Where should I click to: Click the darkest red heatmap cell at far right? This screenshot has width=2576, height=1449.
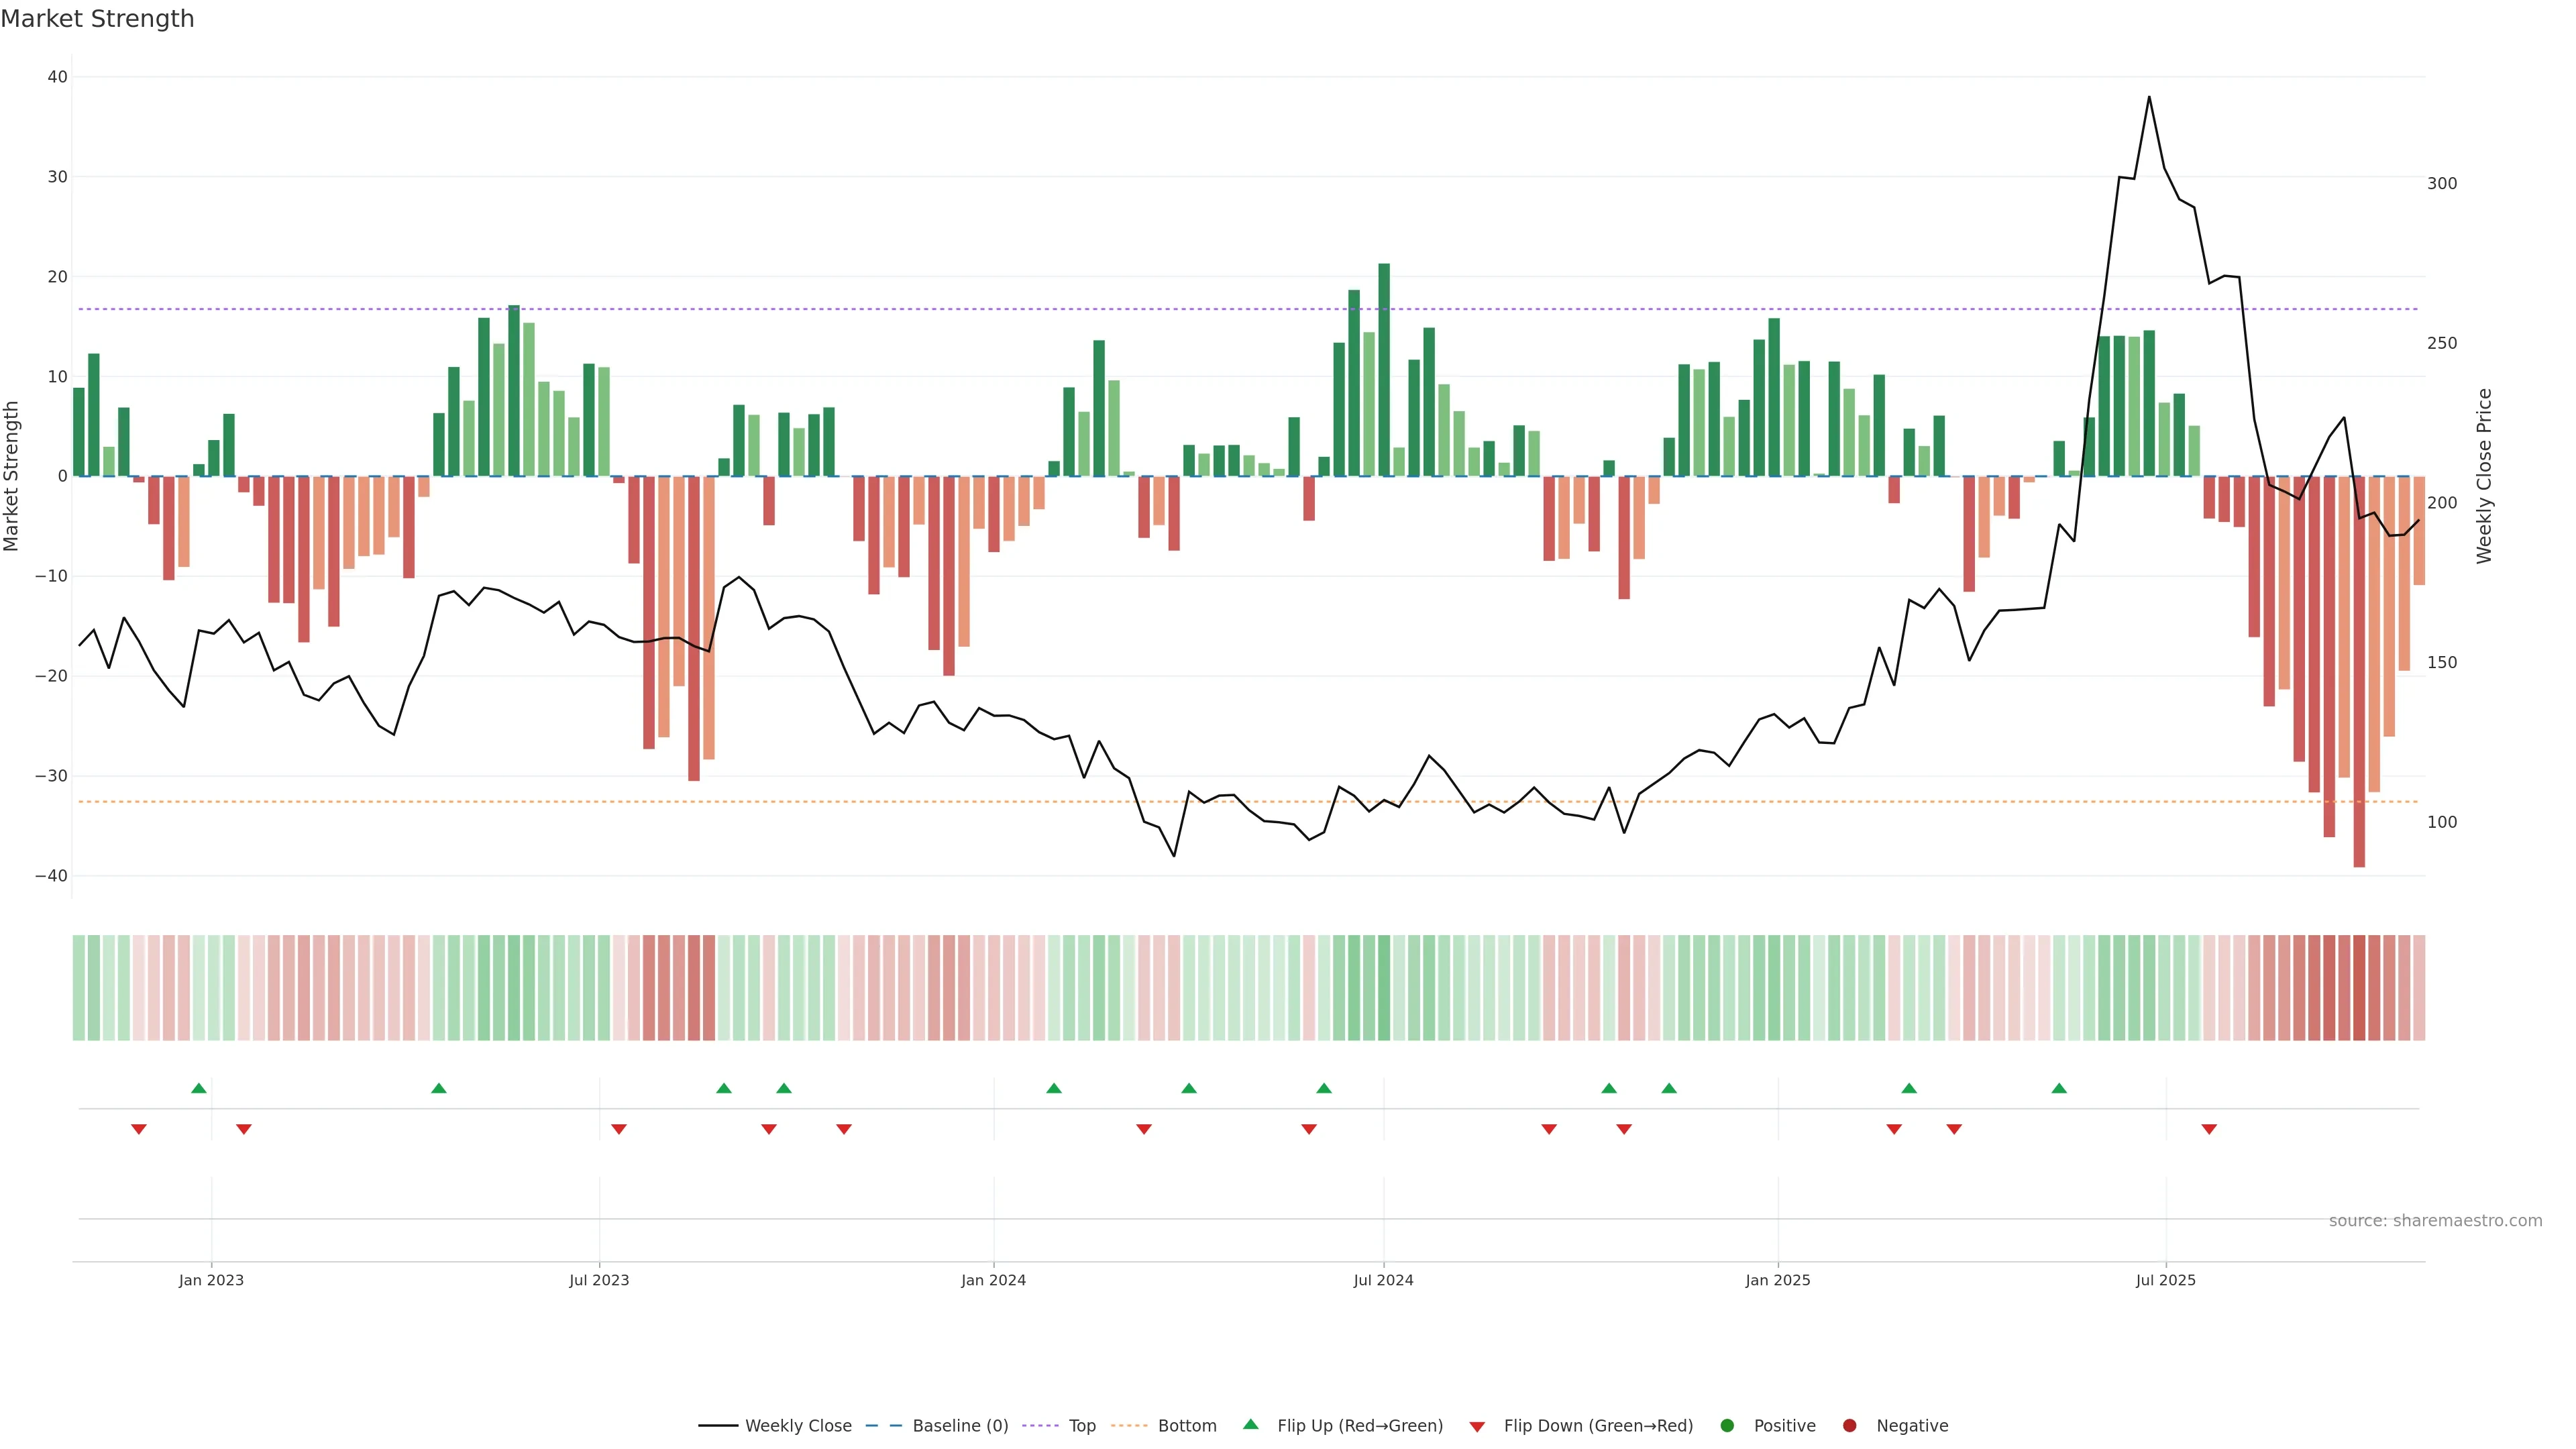click(2359, 988)
